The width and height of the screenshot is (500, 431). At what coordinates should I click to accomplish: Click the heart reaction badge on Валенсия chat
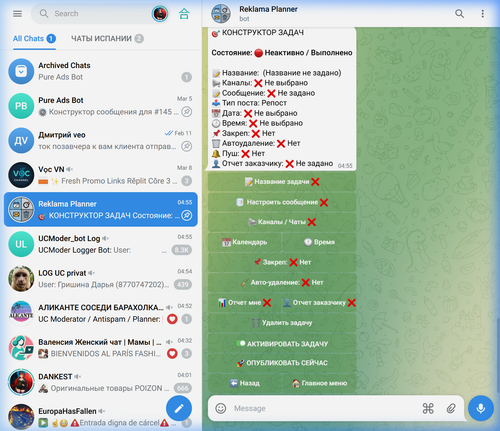pos(172,354)
